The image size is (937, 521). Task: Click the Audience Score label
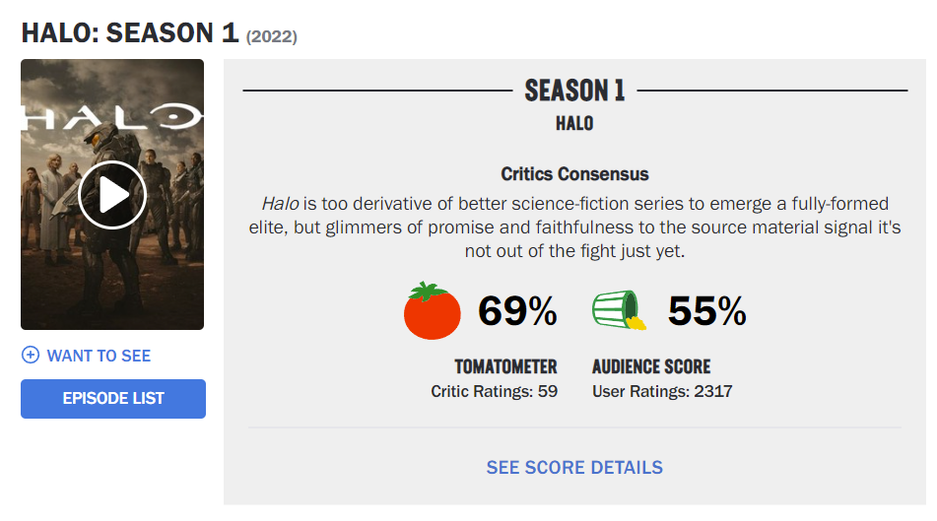[651, 367]
